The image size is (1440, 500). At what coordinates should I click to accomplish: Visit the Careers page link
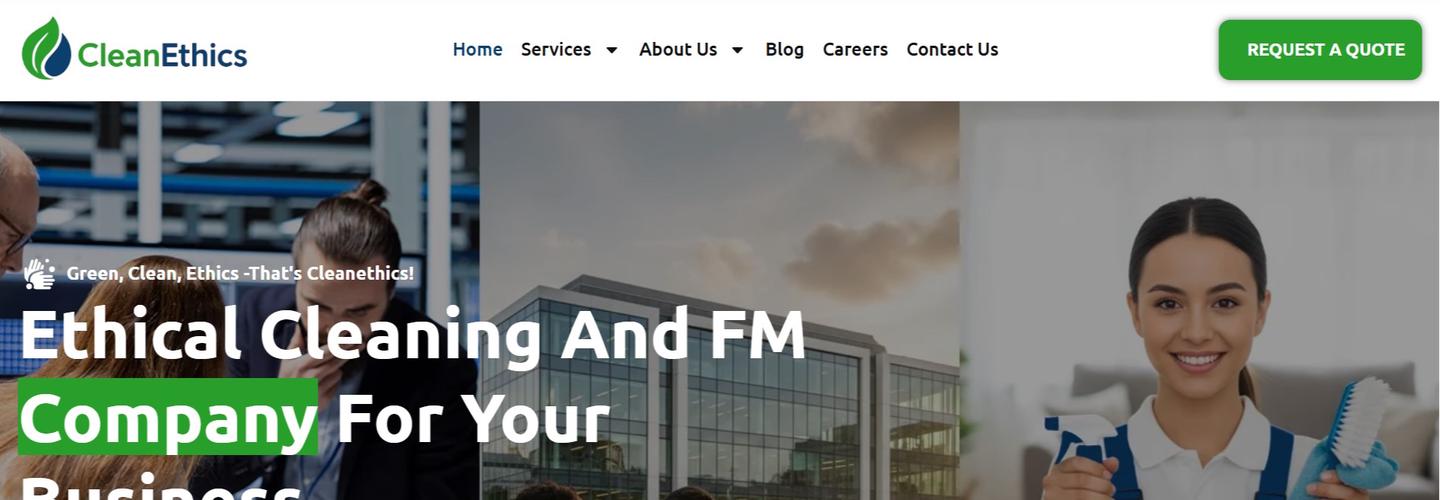click(x=855, y=49)
